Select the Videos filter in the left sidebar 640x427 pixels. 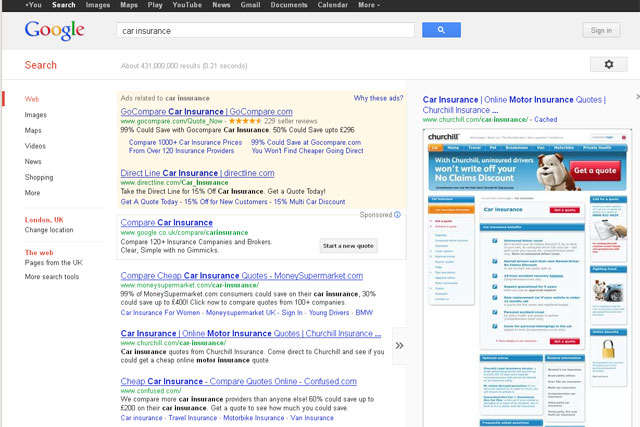click(x=35, y=146)
